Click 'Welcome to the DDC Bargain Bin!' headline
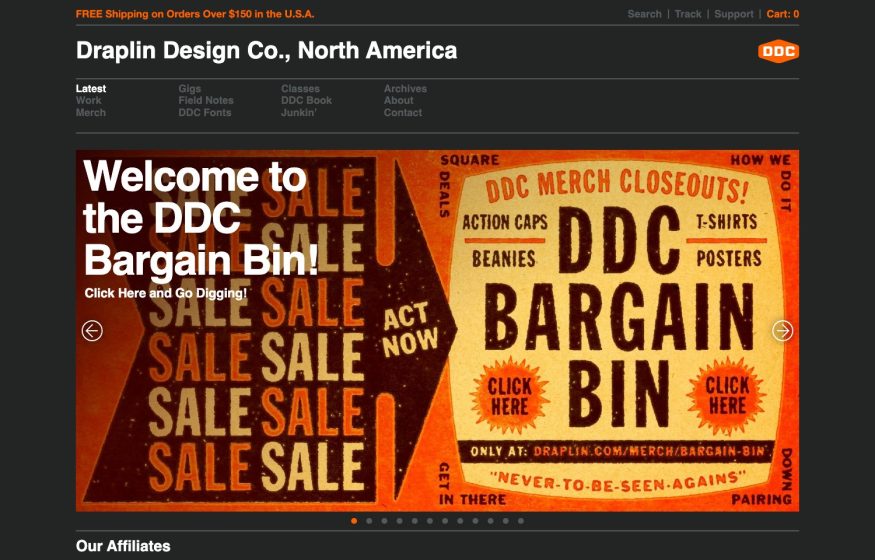This screenshot has width=875, height=560. (201, 218)
